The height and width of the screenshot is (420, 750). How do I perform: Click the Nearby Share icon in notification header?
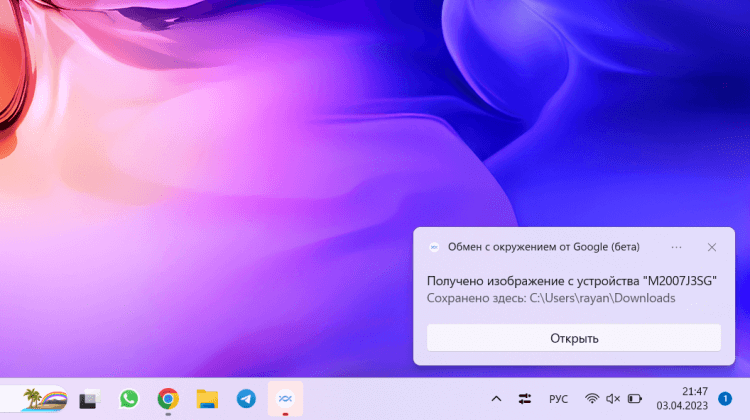(434, 247)
